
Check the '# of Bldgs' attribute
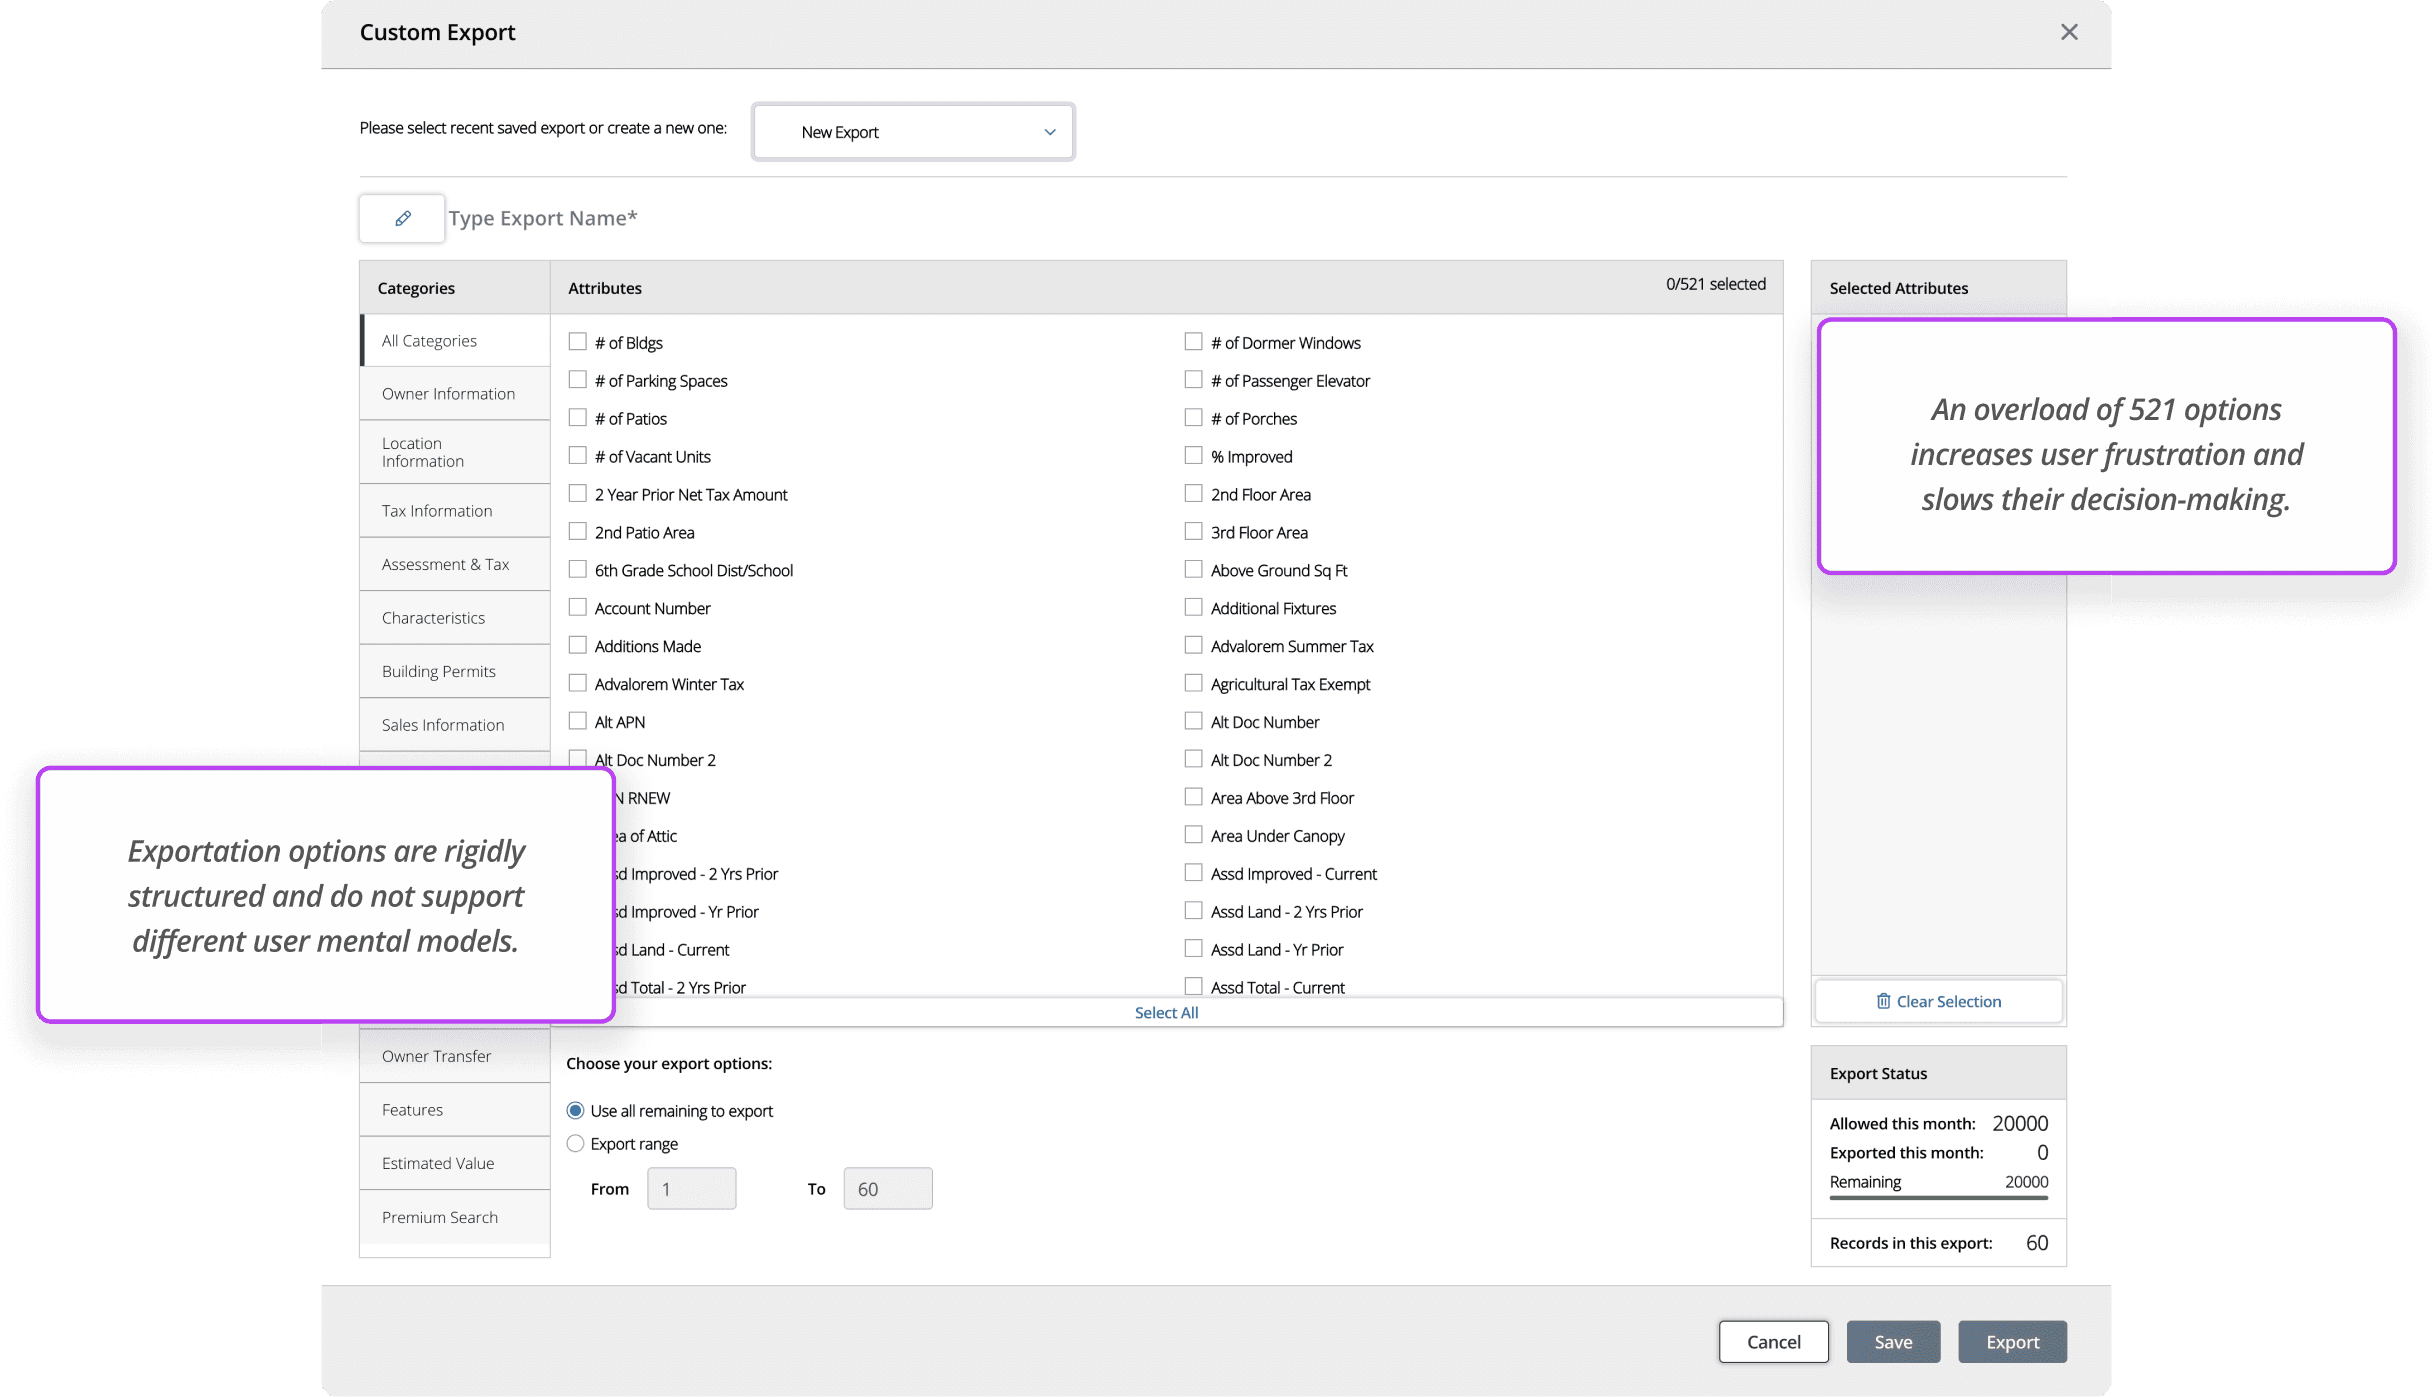[x=578, y=342]
